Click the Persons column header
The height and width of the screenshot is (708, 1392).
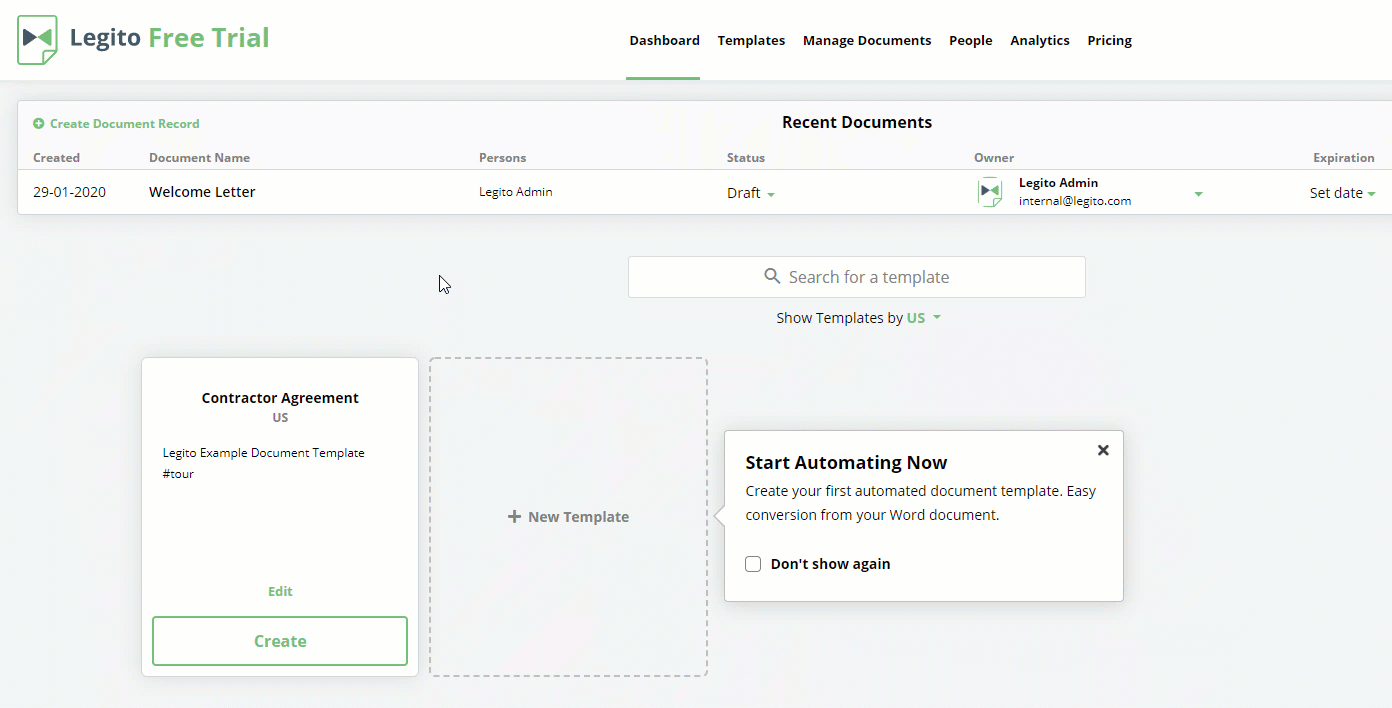pyautogui.click(x=502, y=158)
